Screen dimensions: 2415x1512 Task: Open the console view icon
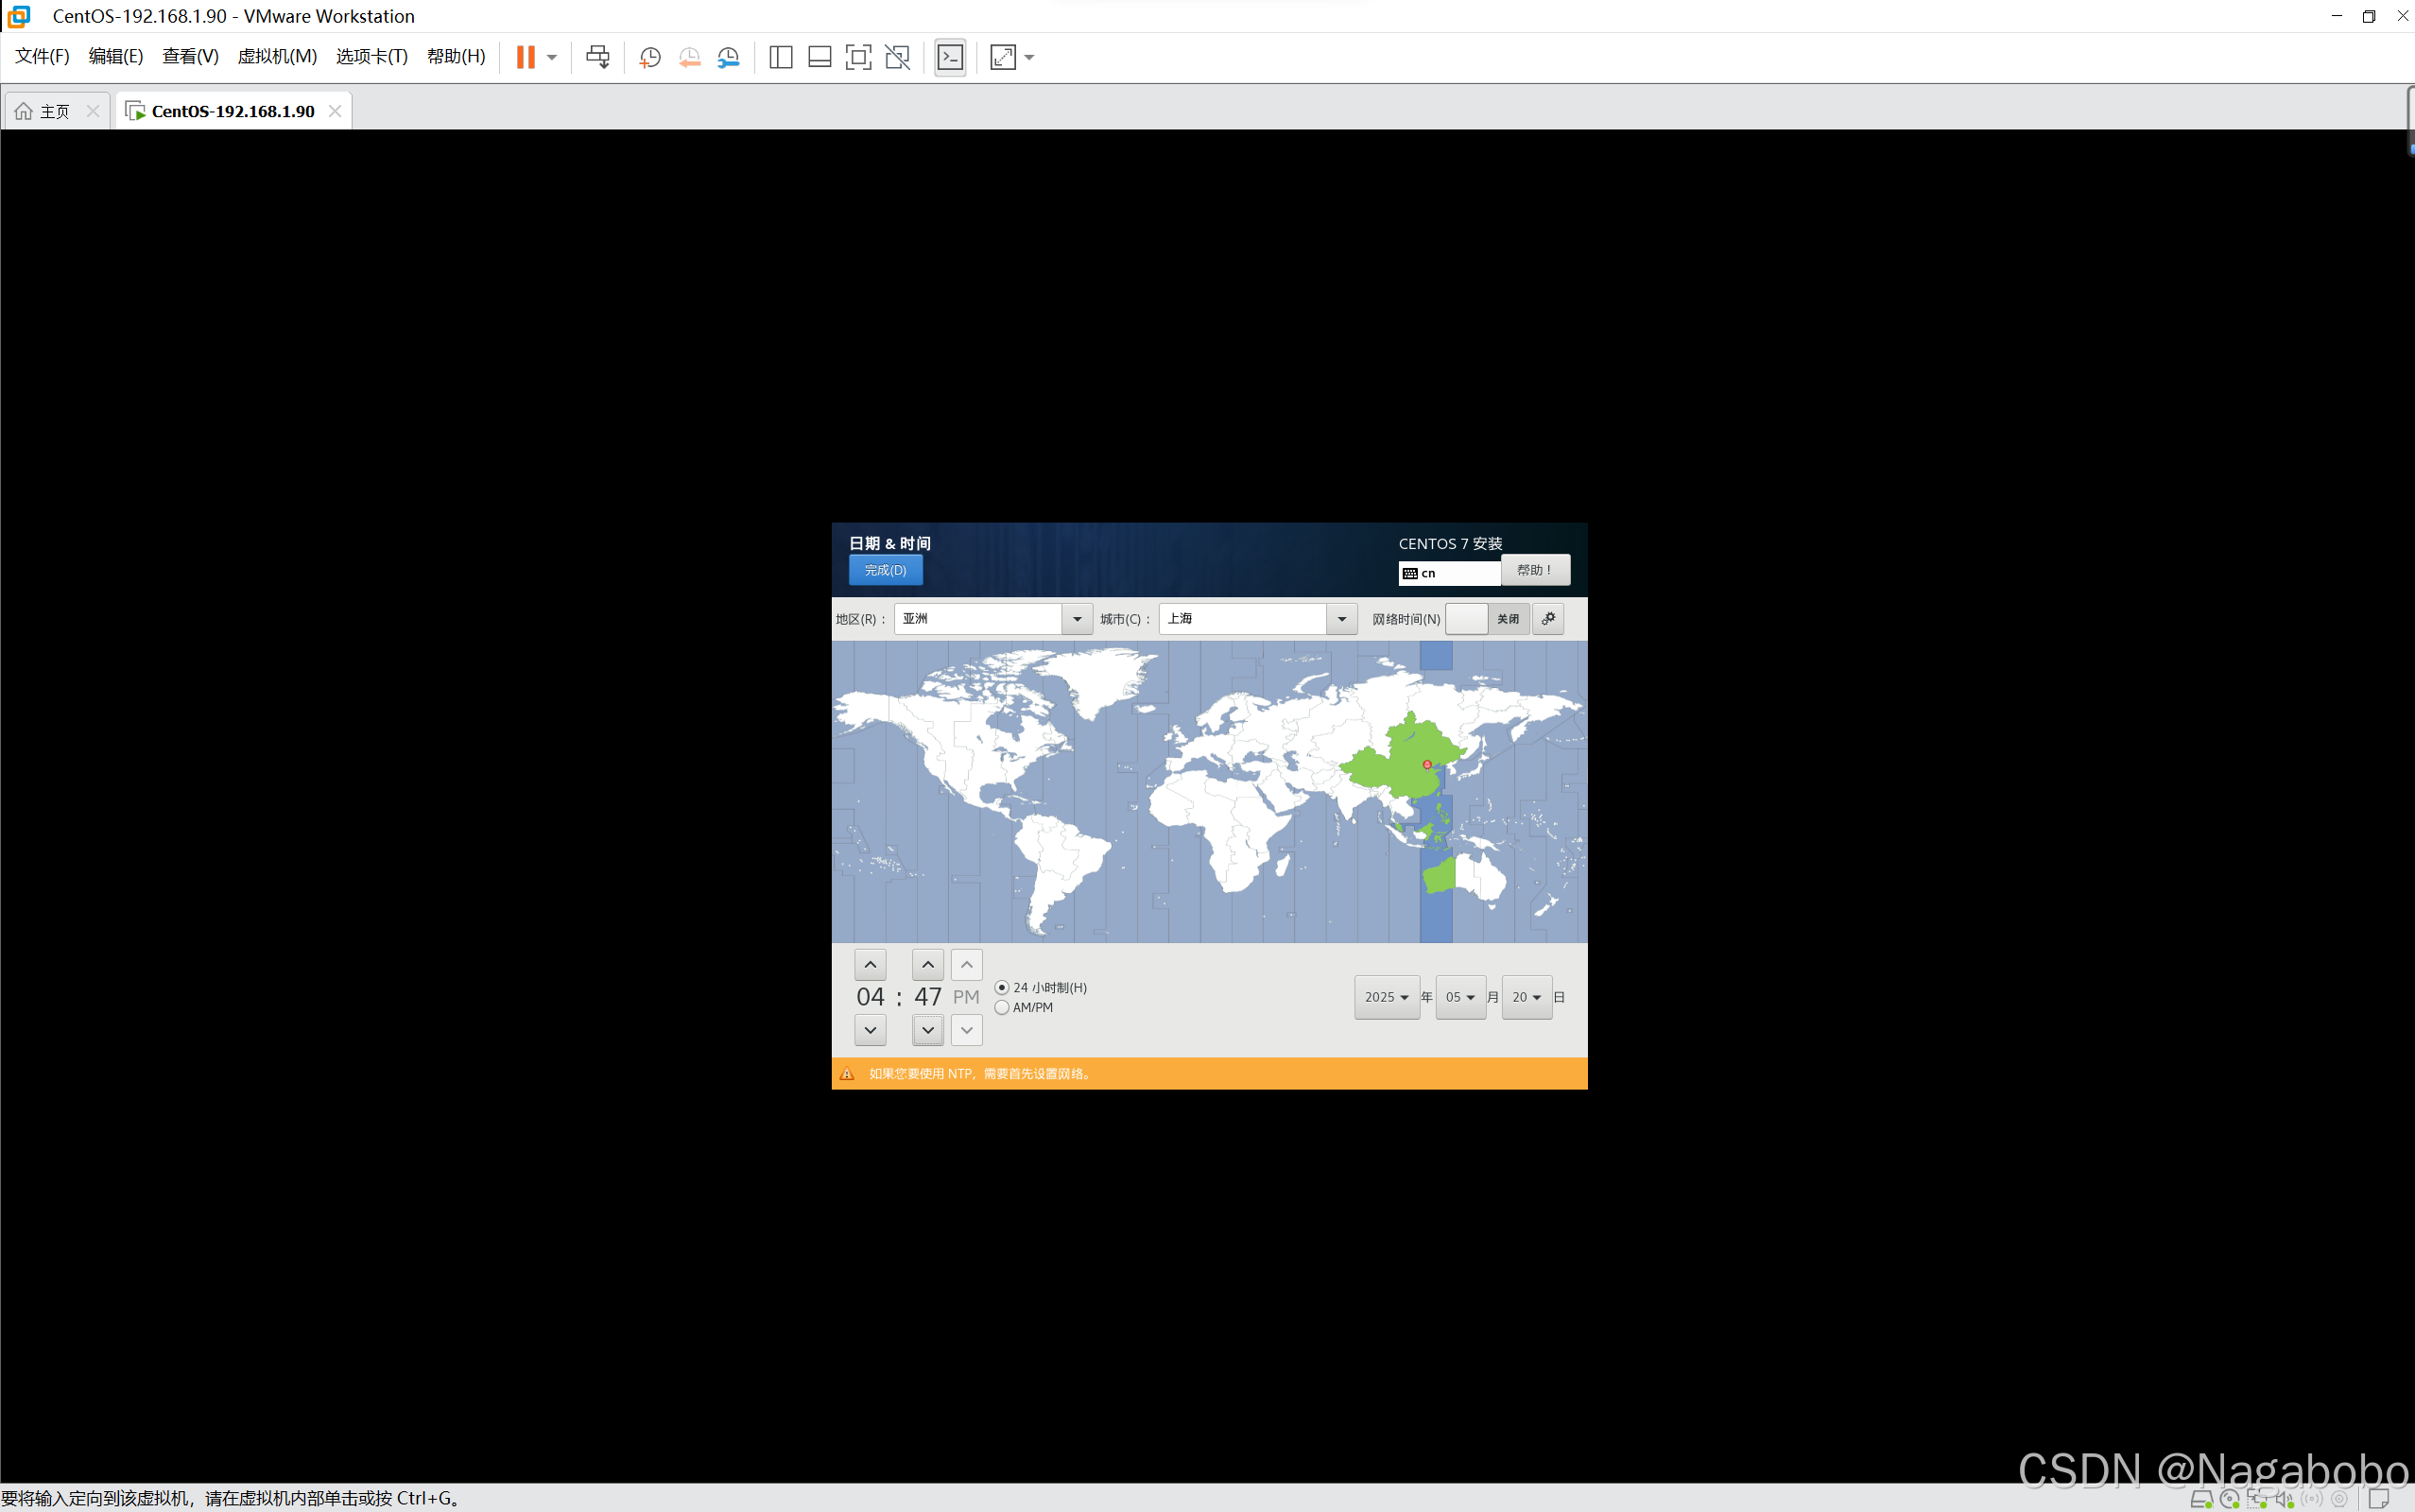(950, 57)
